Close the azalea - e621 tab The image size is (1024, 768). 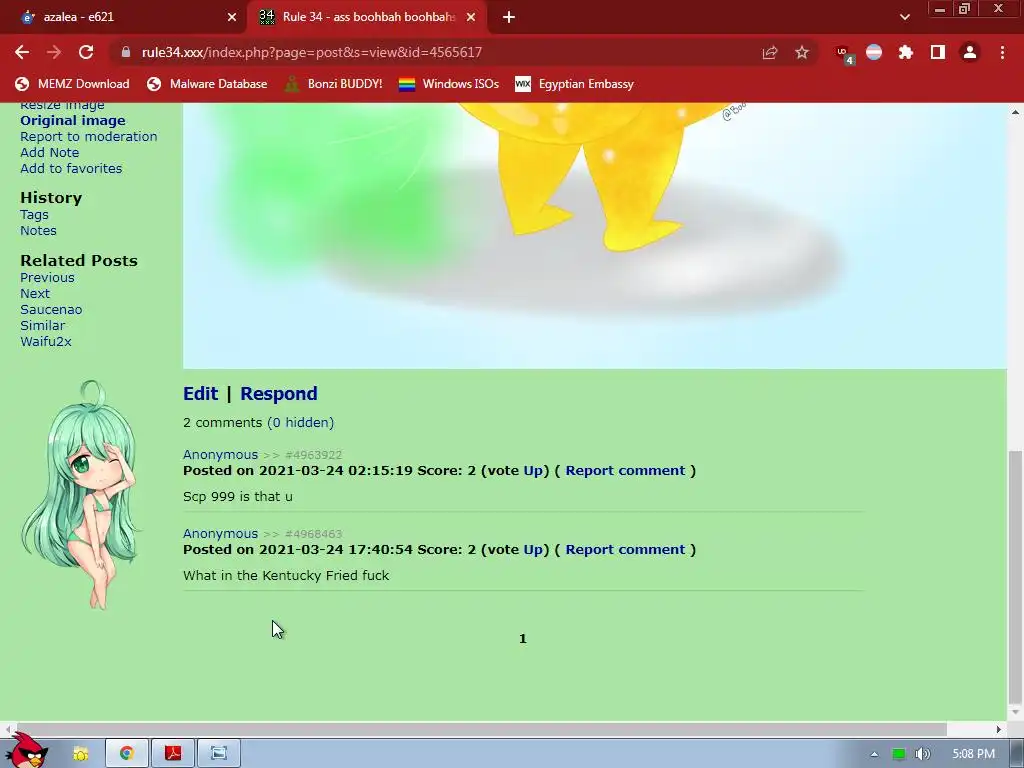pos(232,17)
